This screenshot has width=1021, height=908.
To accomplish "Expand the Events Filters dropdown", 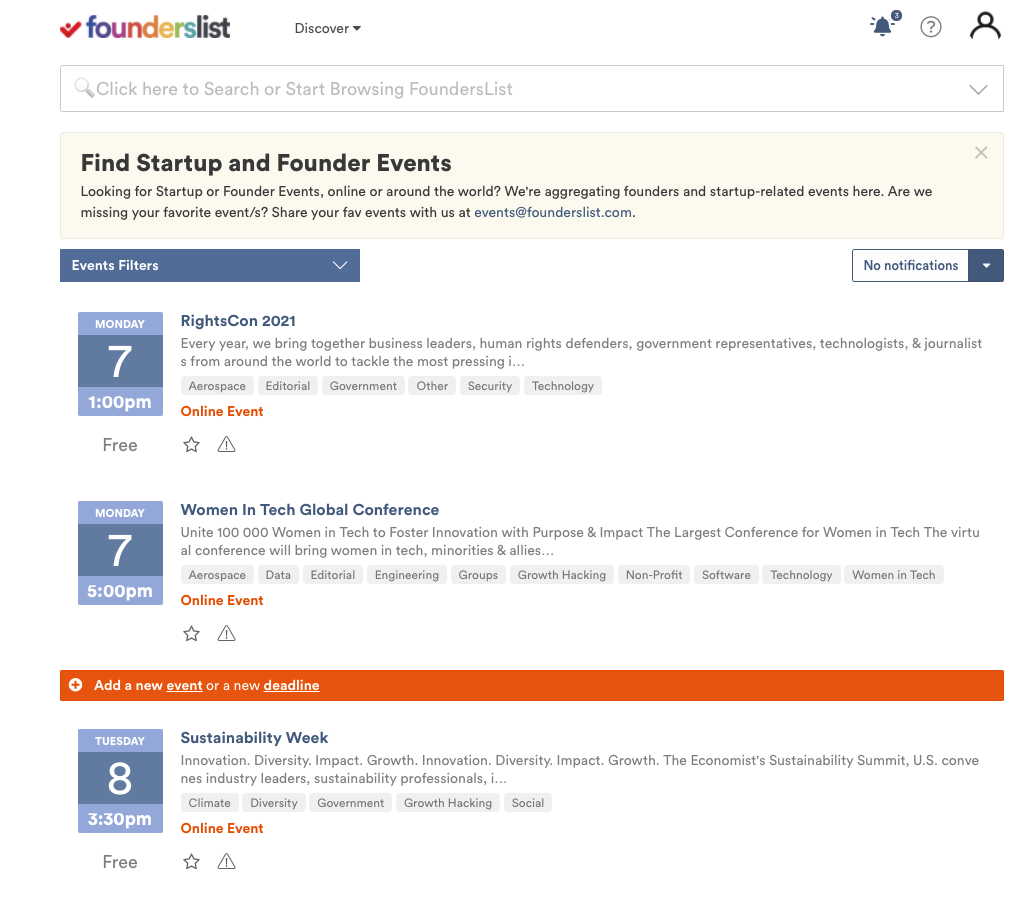I will click(210, 265).
